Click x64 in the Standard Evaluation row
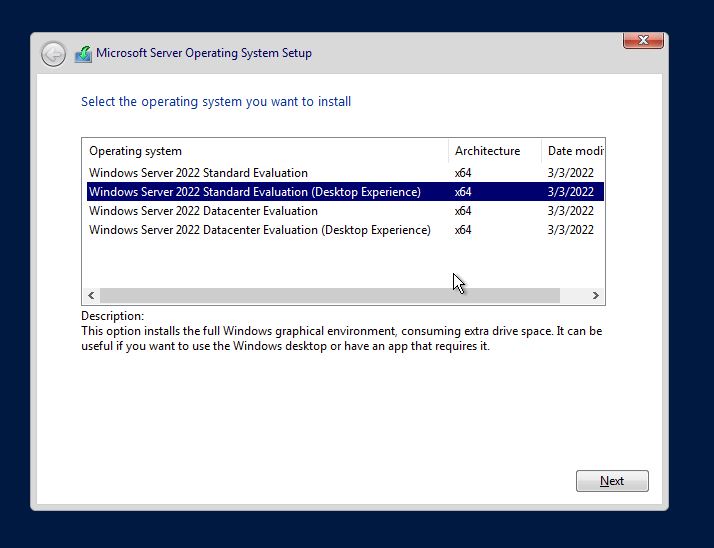Viewport: 714px width, 548px height. click(463, 173)
